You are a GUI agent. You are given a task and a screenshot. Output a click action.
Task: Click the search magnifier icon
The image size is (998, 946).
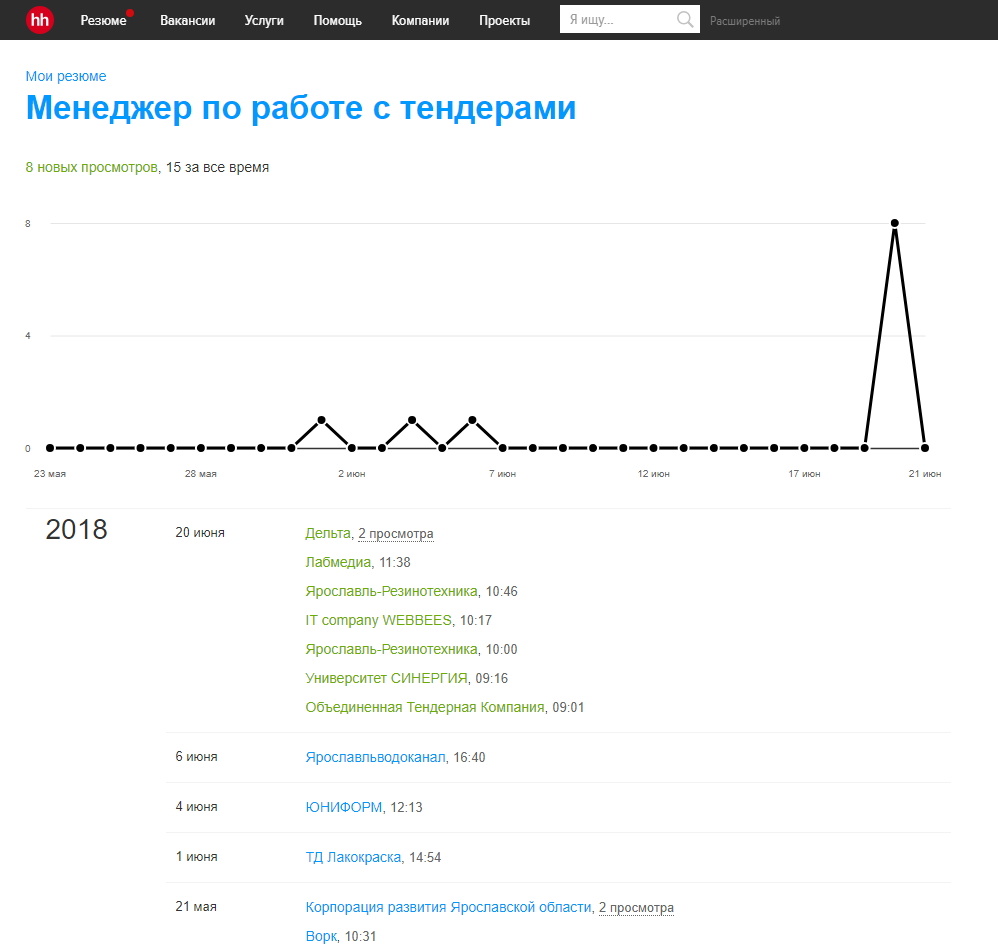tap(685, 20)
